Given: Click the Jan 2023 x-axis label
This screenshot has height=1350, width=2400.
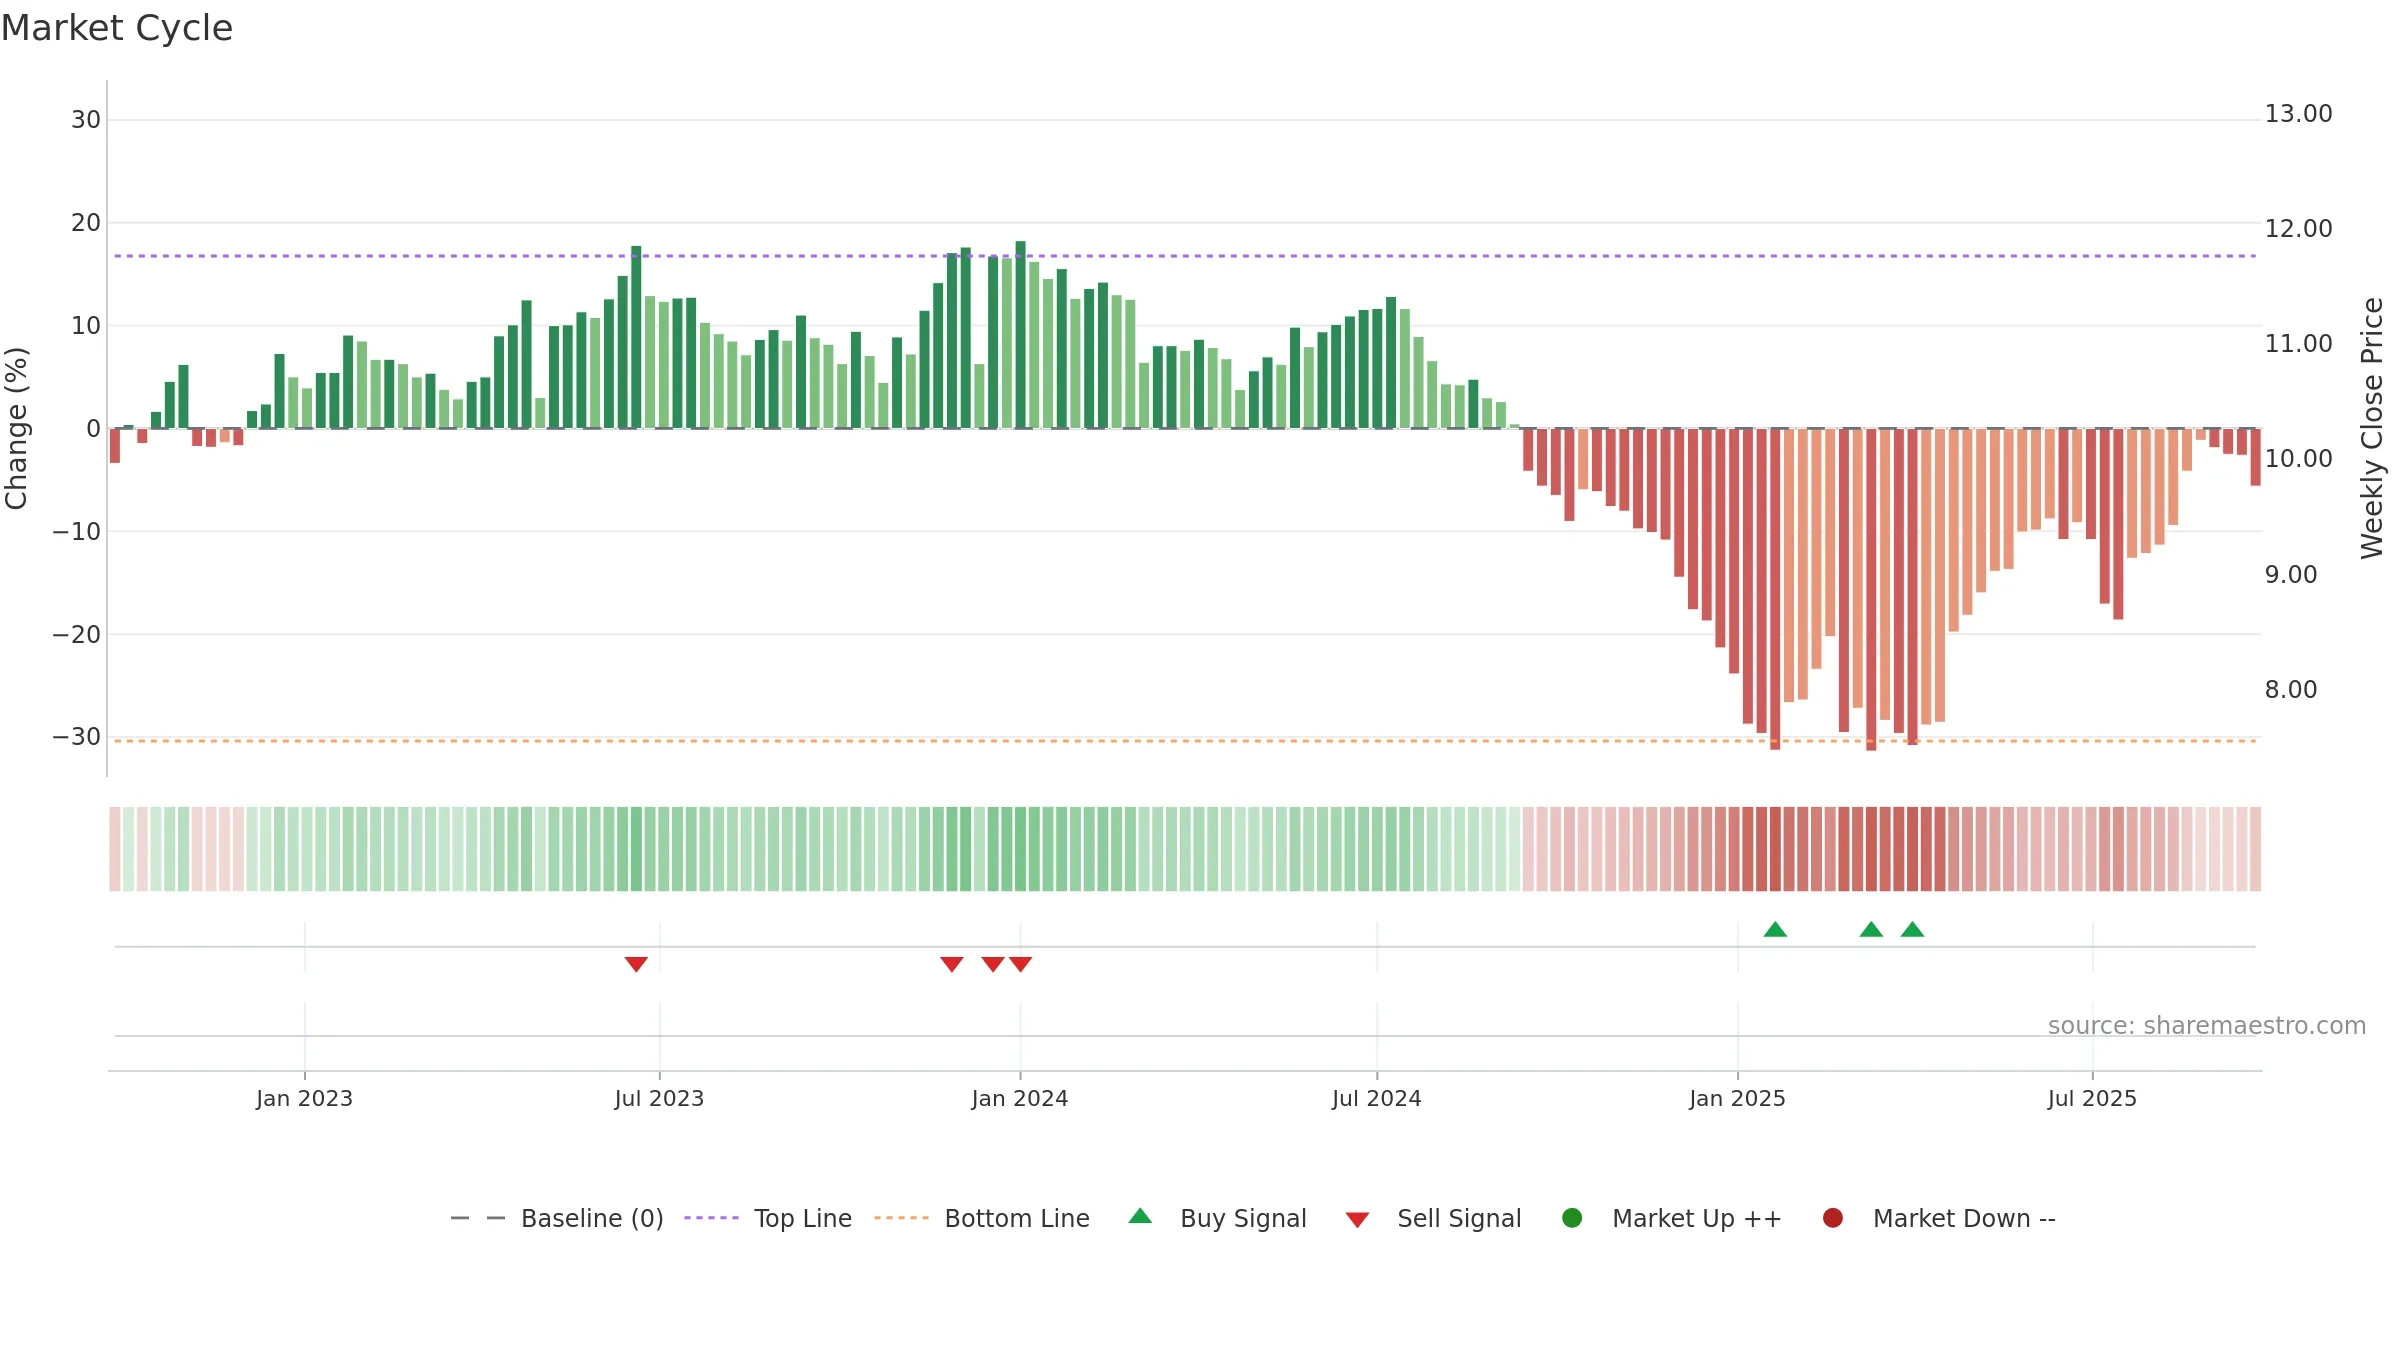Looking at the screenshot, I should [x=304, y=1099].
